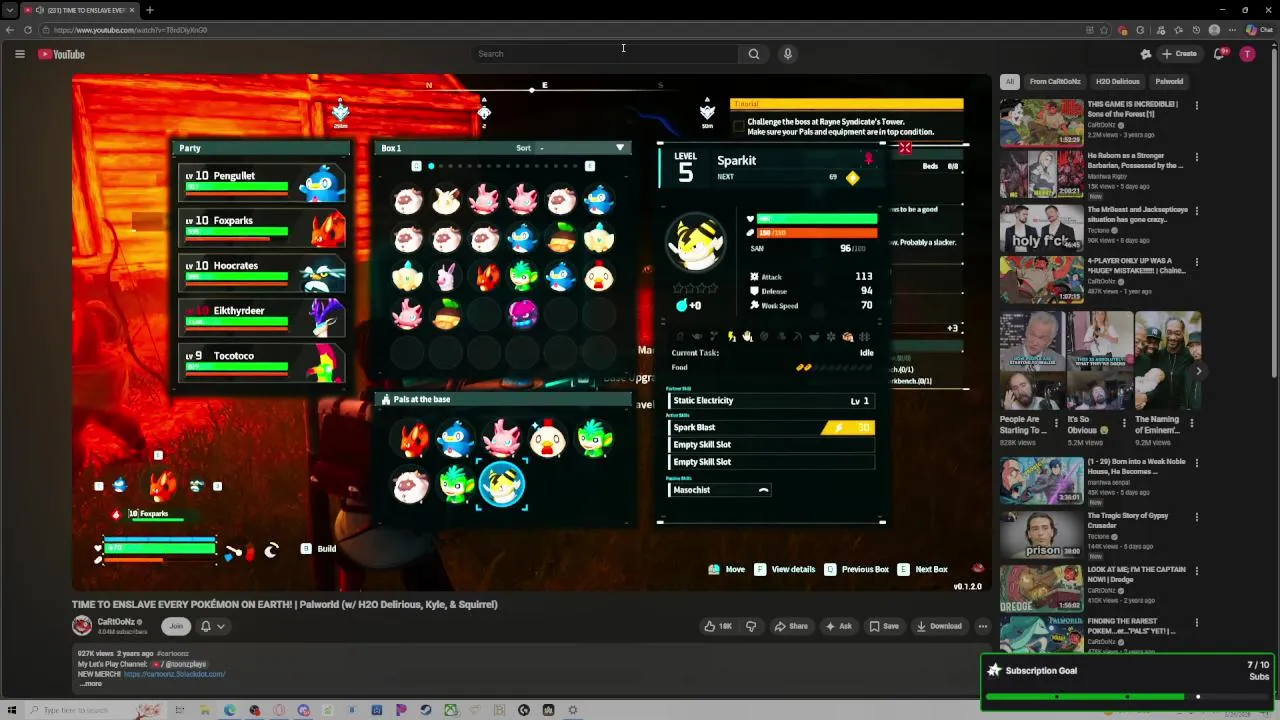Click the Create button
Viewport: 1280px width, 720px height.
point(1179,54)
